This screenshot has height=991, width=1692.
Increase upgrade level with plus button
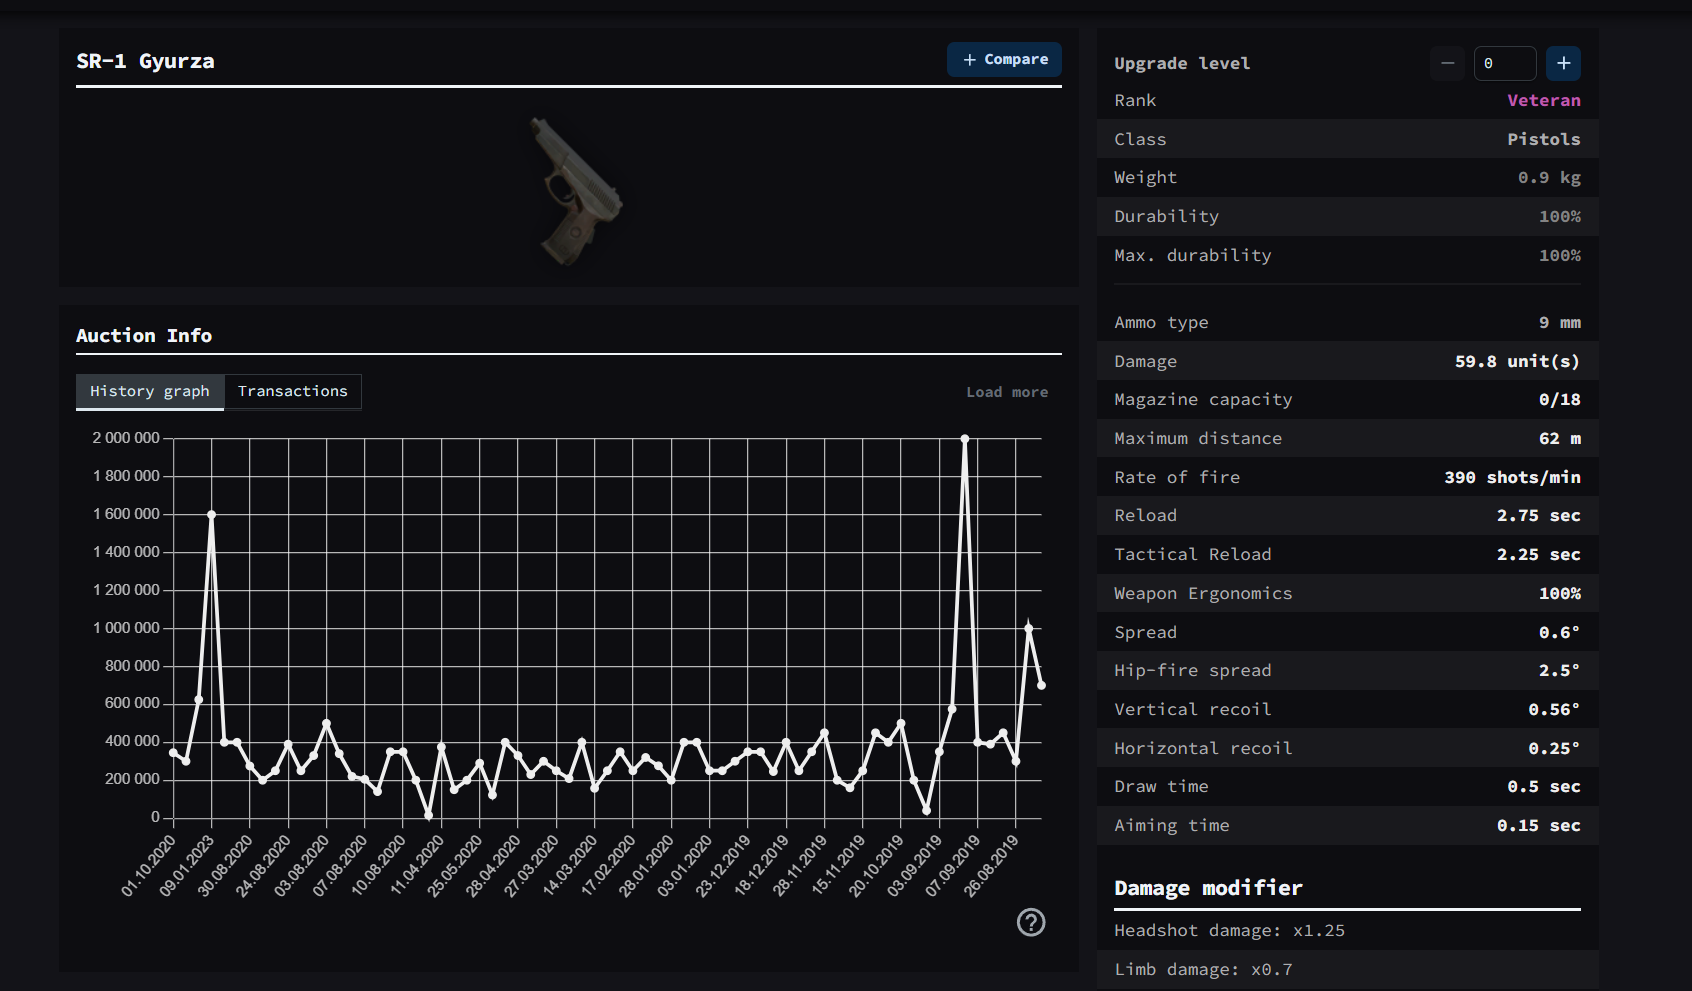click(x=1564, y=63)
